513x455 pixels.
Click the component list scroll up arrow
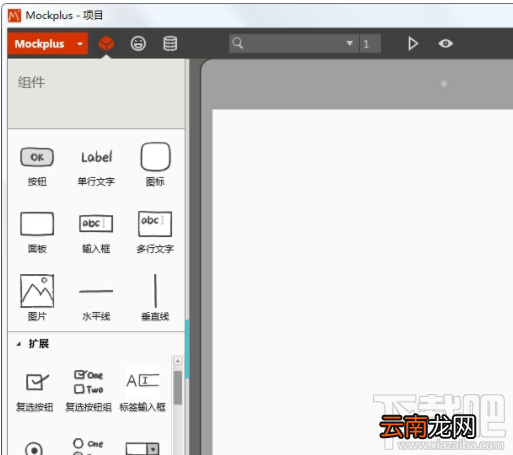[x=178, y=361]
